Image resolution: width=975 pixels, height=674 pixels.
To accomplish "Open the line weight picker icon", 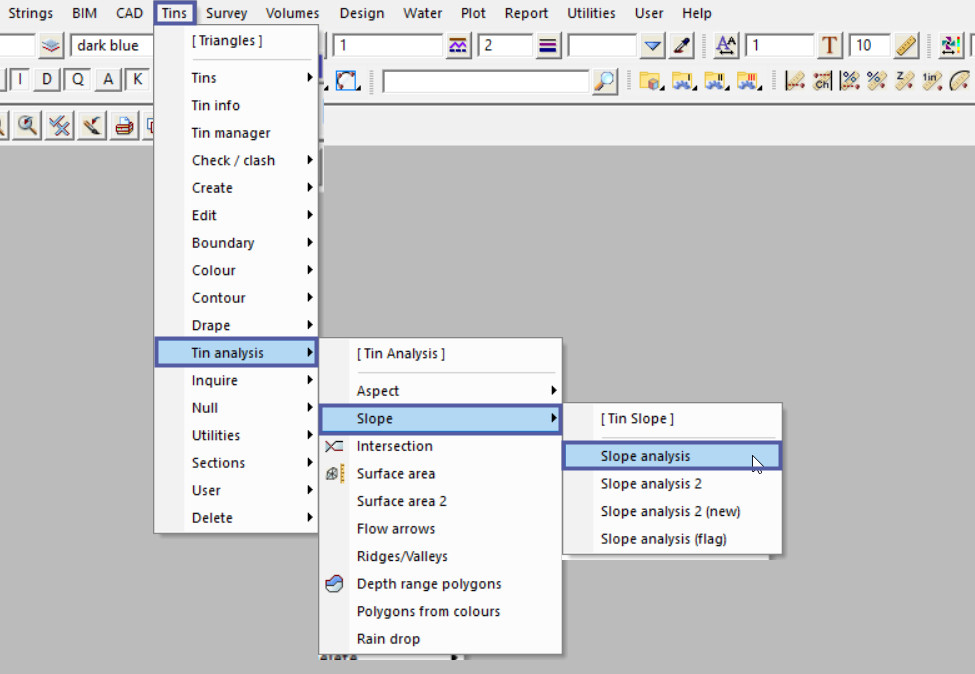I will point(547,46).
